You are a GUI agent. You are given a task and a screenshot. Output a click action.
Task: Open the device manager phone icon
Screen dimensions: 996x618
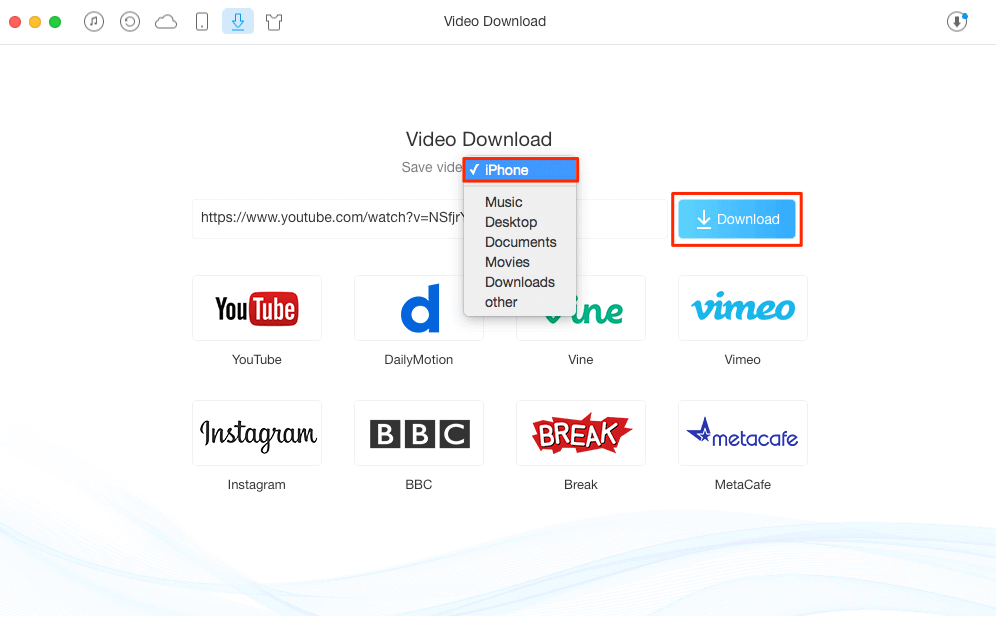[x=202, y=22]
